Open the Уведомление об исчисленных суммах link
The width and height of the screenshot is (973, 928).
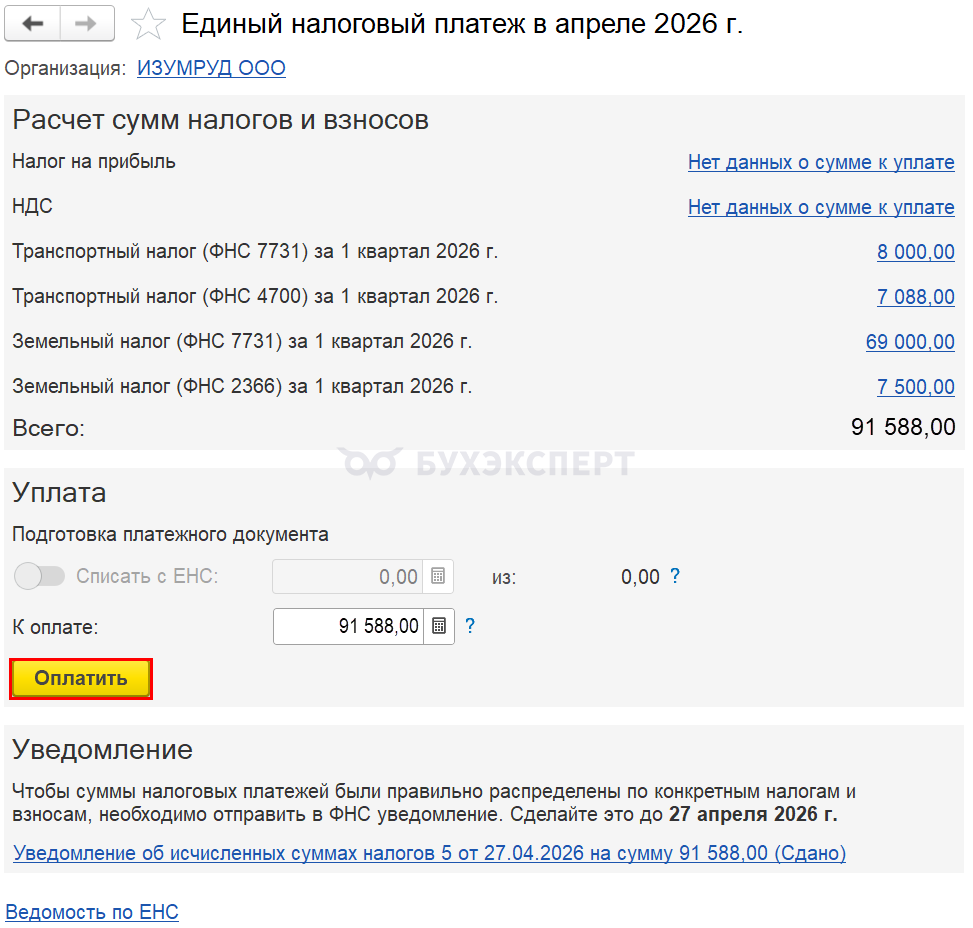click(429, 853)
